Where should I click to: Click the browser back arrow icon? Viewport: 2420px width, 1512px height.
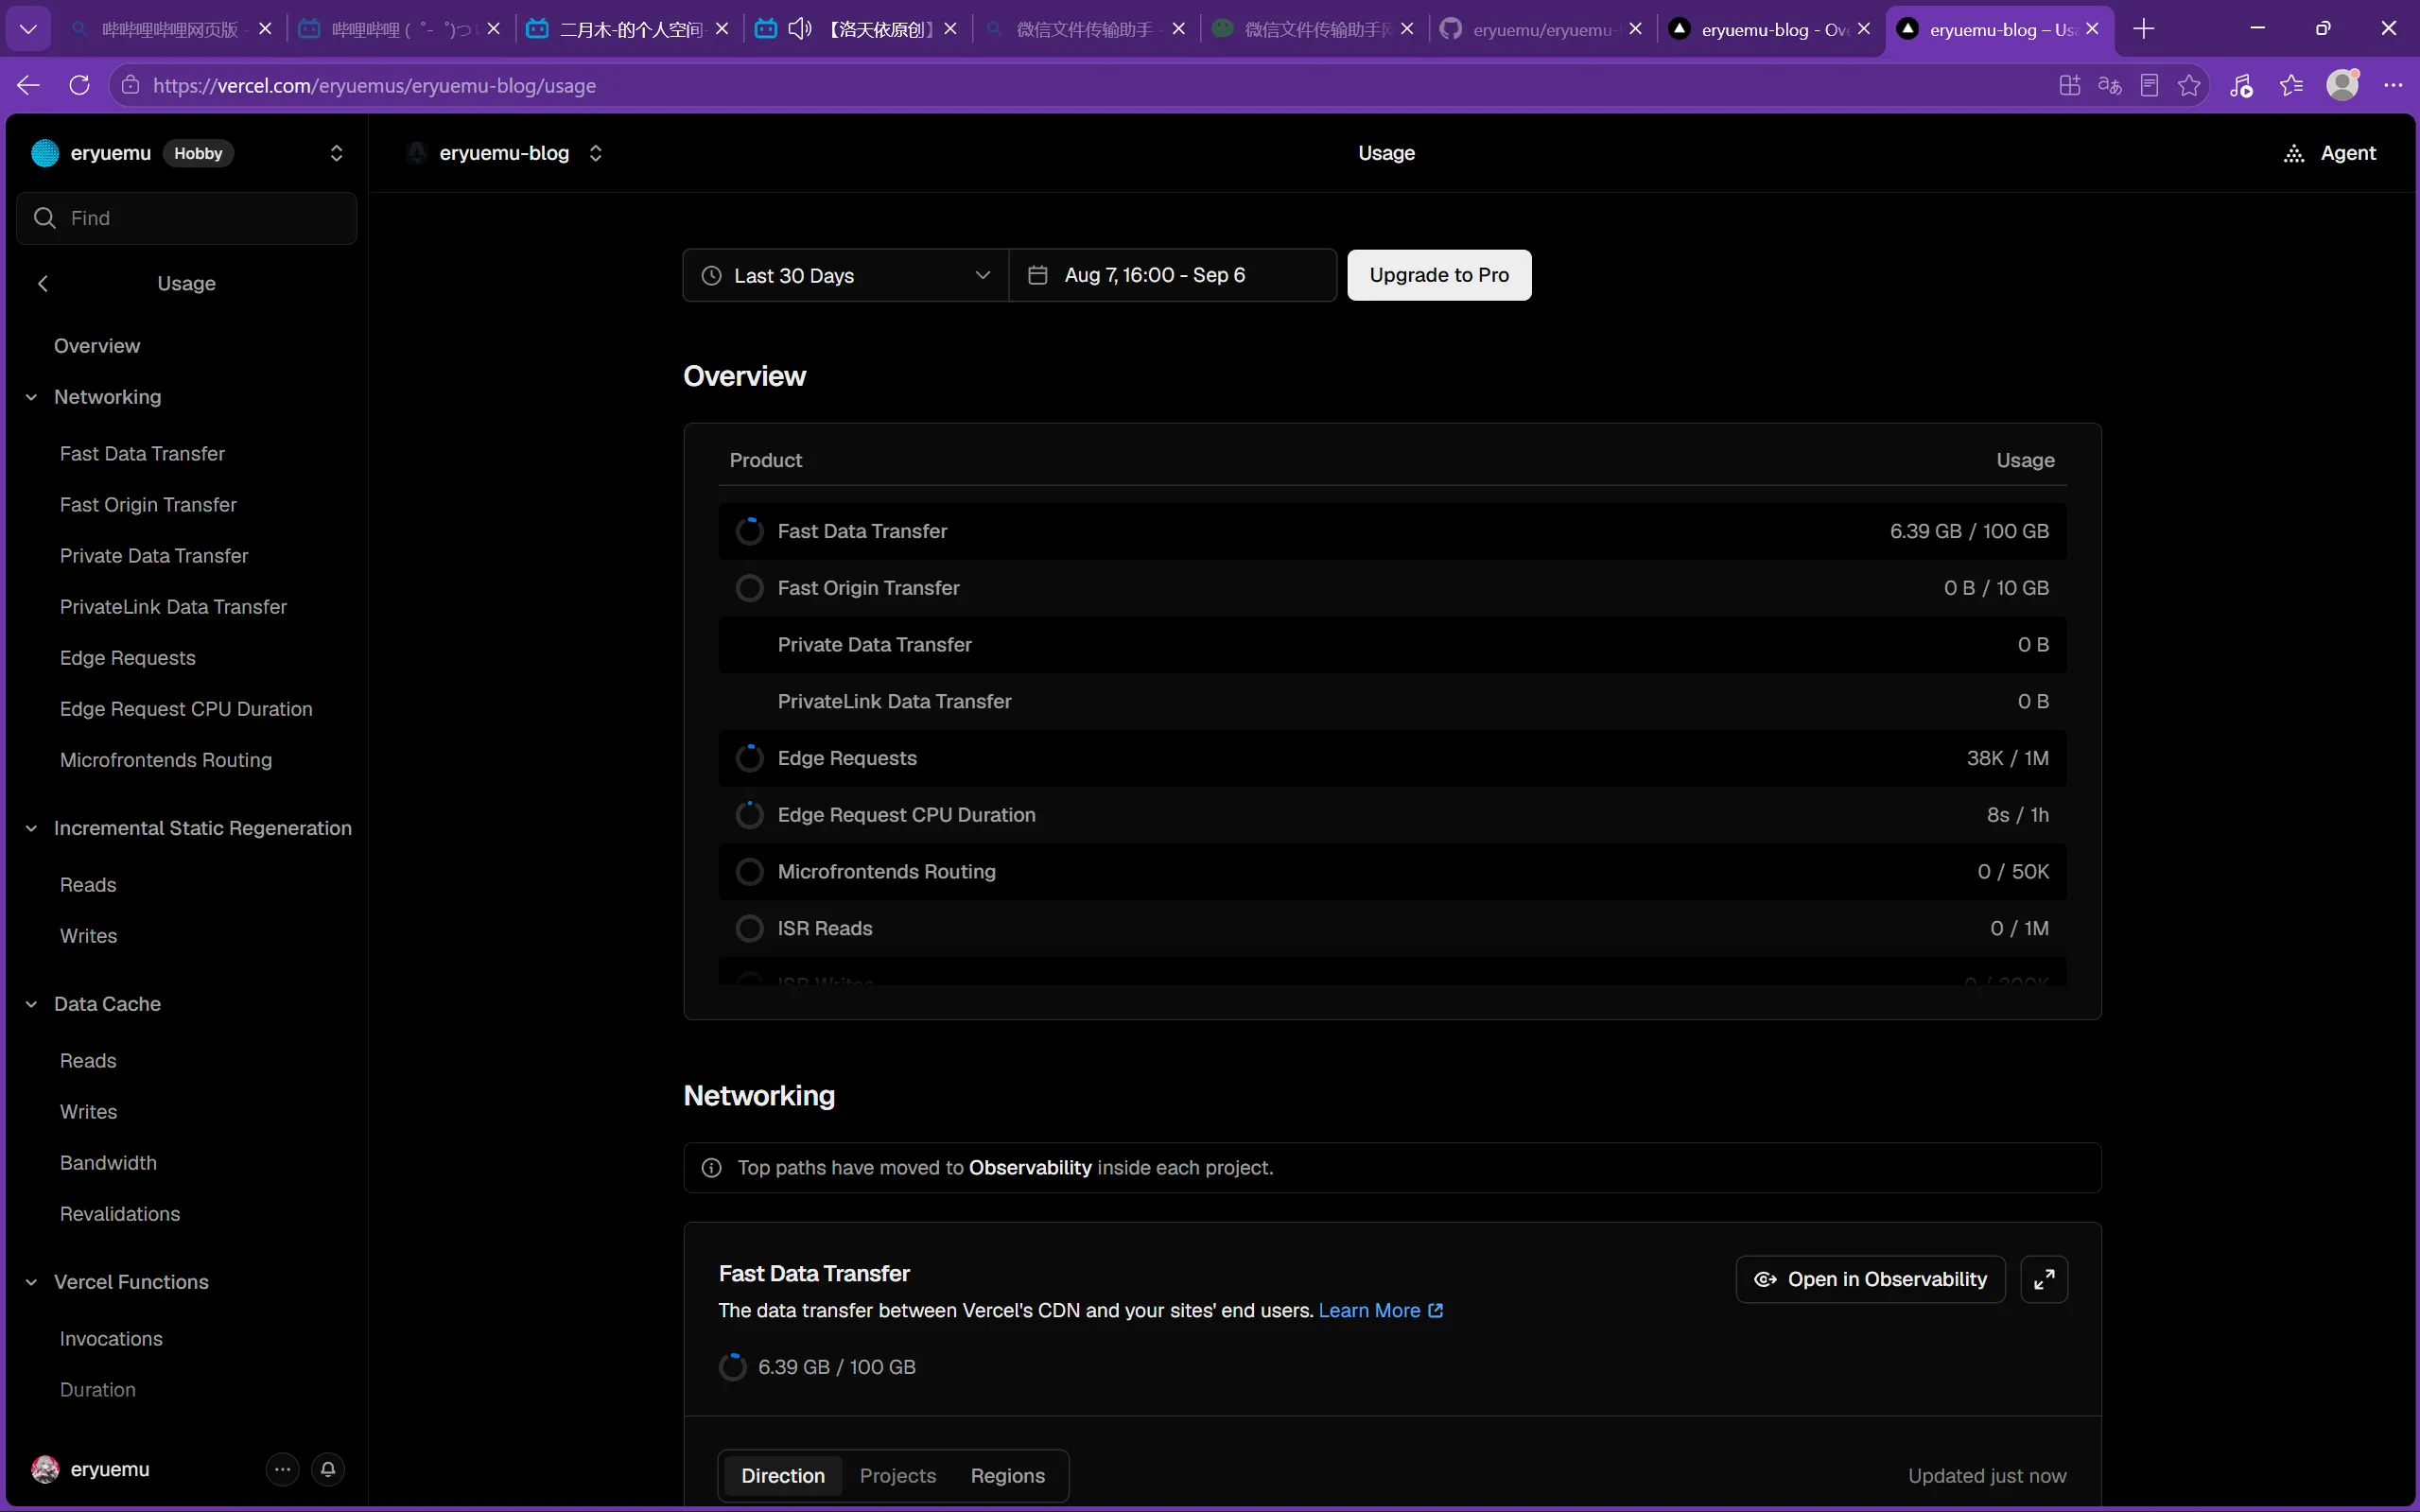tap(28, 85)
